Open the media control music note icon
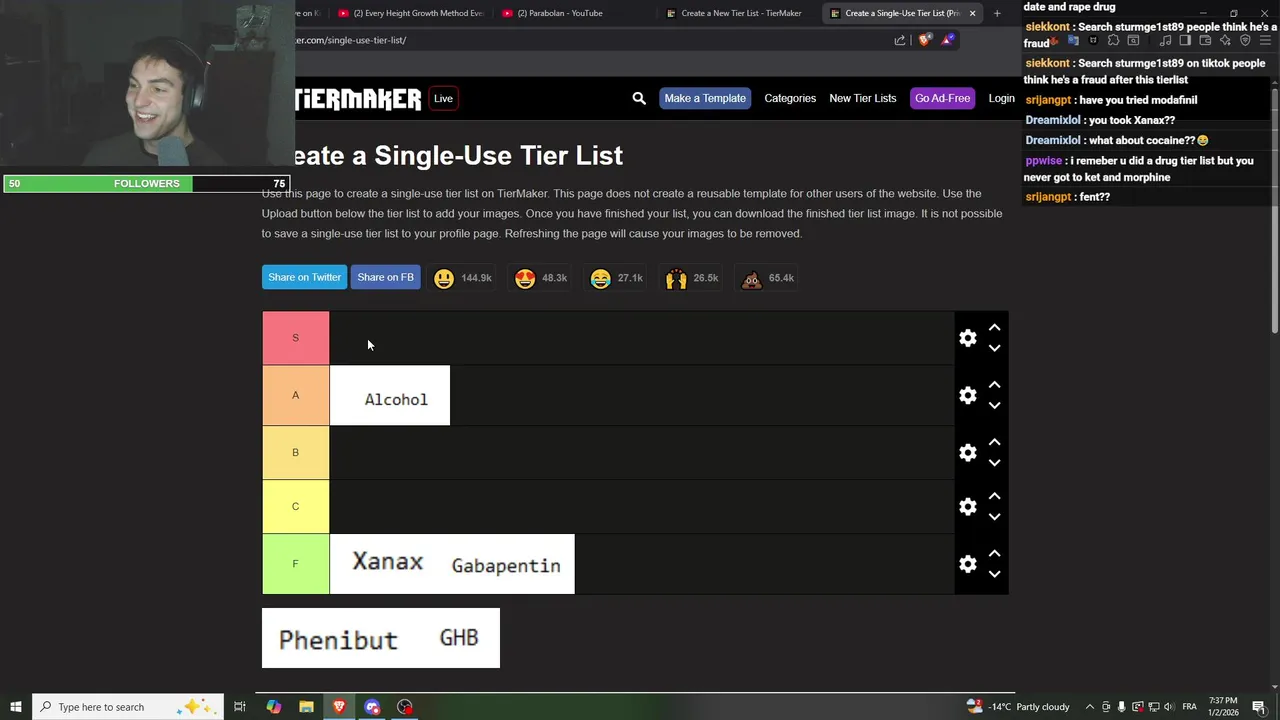Viewport: 1280px width, 720px height. coord(1166,40)
